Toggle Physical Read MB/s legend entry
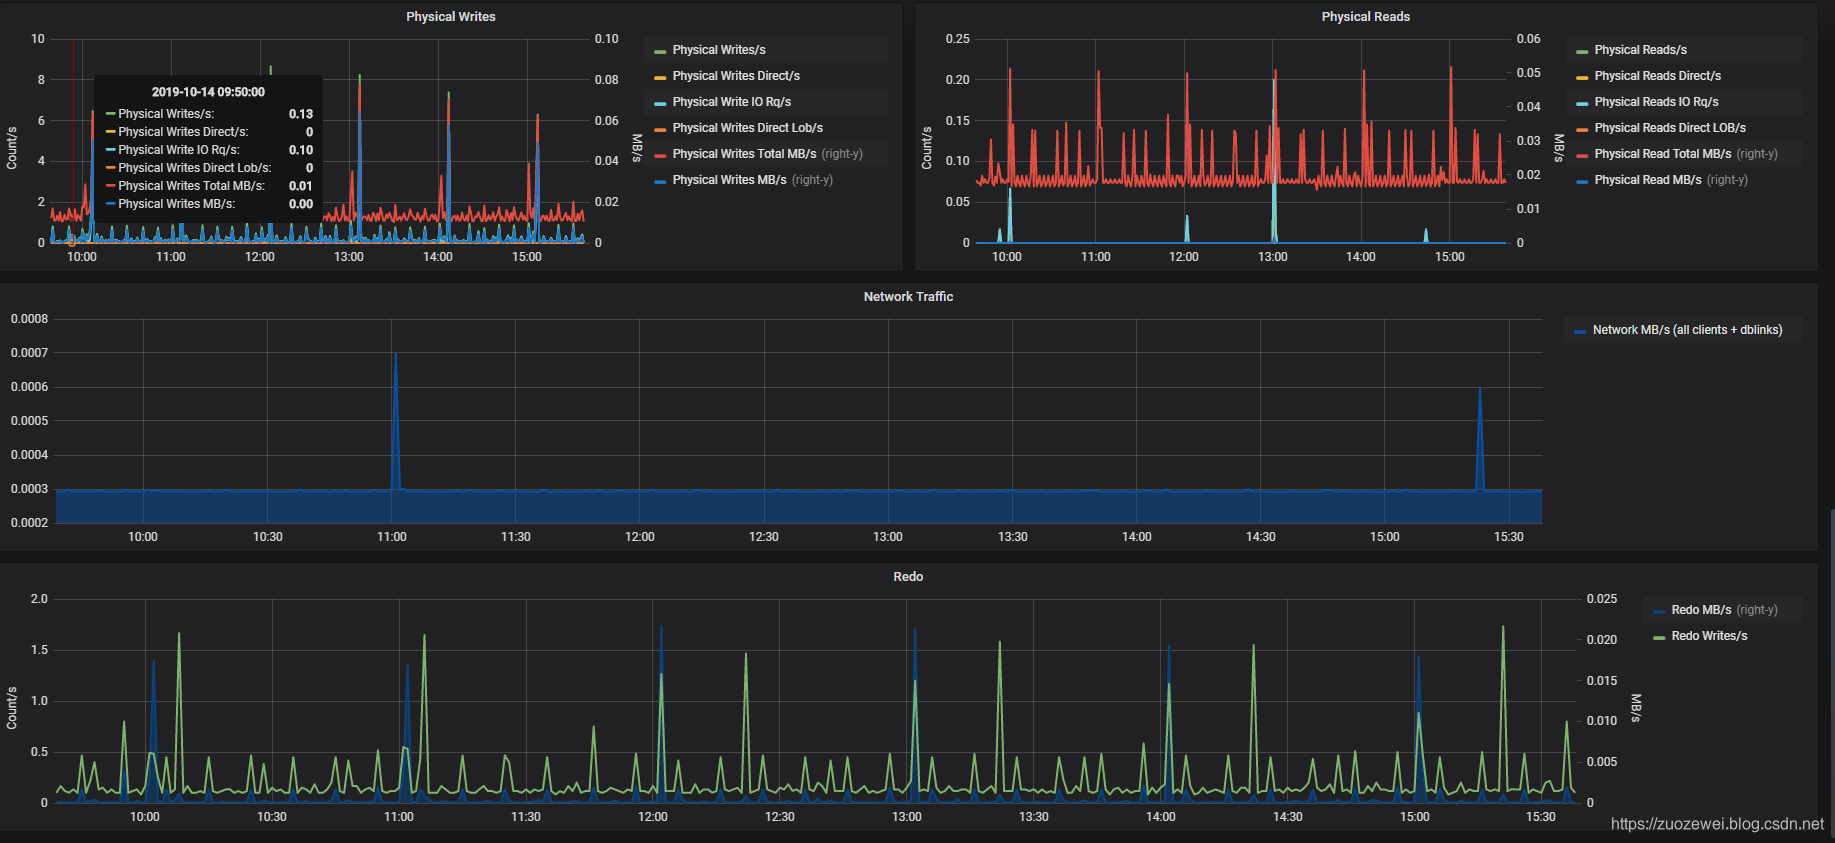The width and height of the screenshot is (1835, 843). click(1648, 180)
